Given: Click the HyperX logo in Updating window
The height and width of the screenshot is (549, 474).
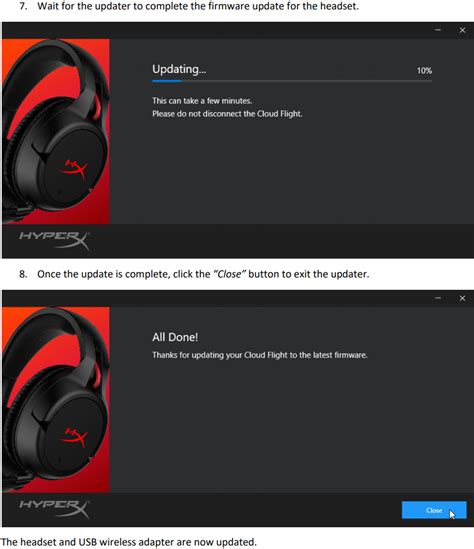Looking at the screenshot, I should pyautogui.click(x=54, y=240).
